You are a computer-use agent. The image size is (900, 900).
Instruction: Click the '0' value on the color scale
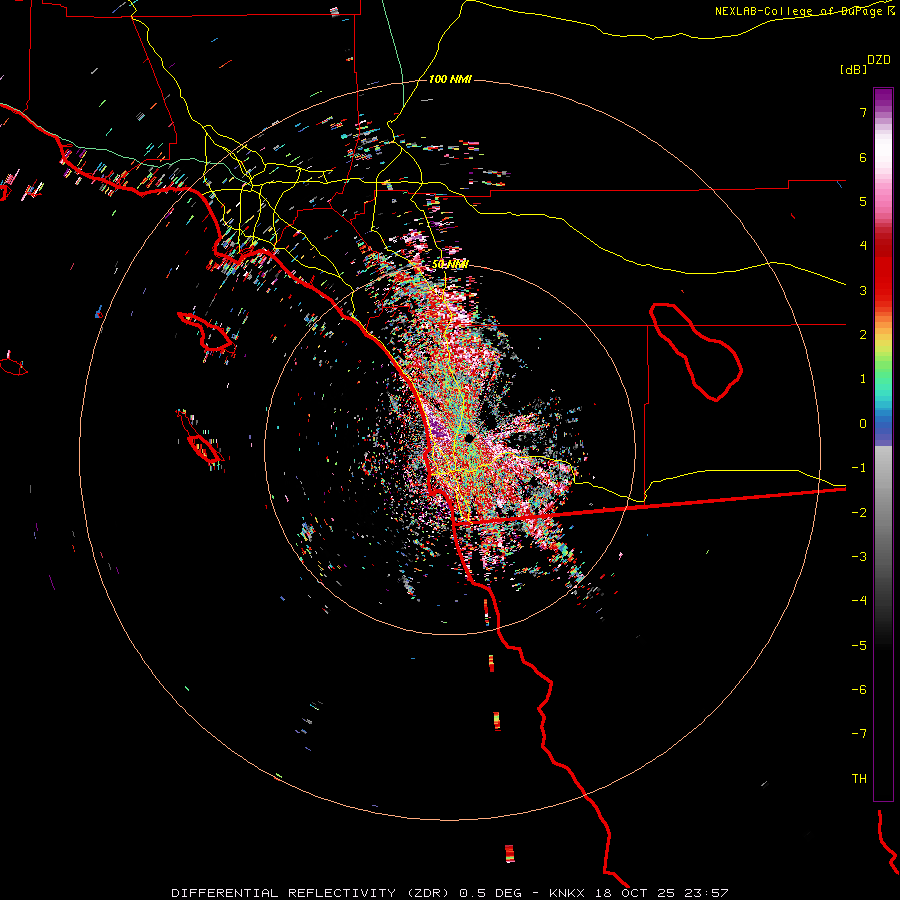pyautogui.click(x=863, y=424)
